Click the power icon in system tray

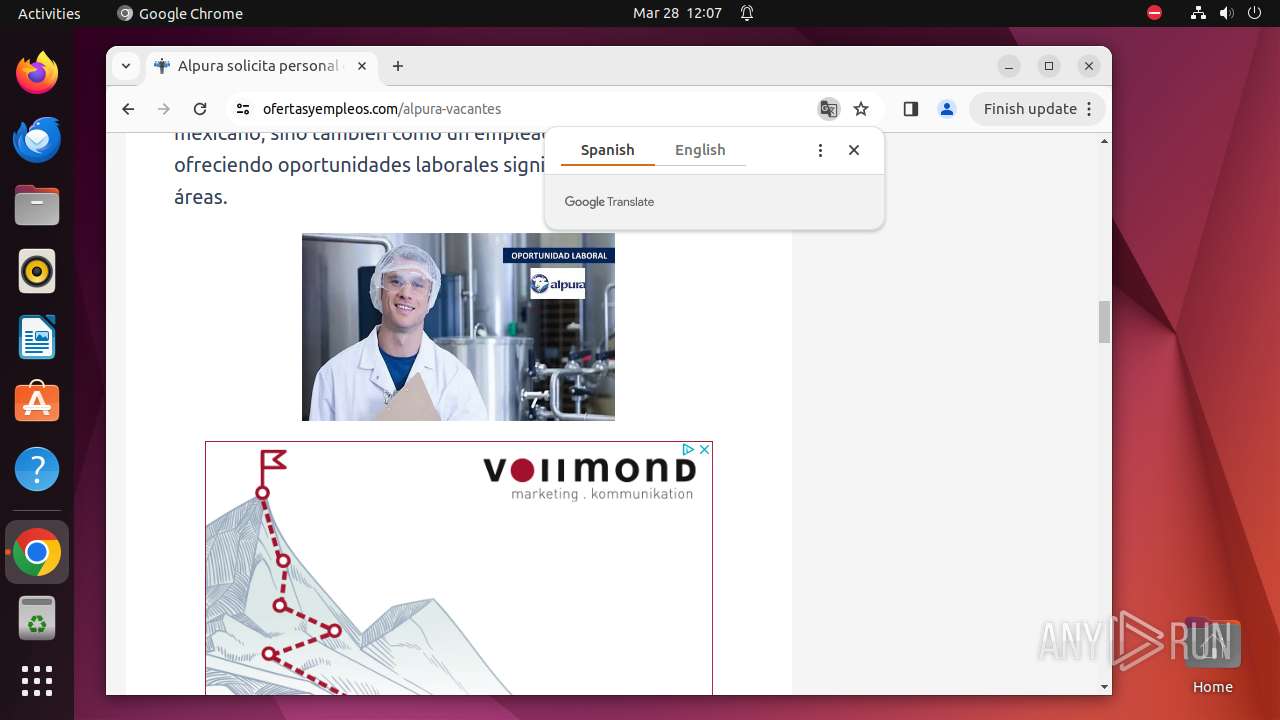[1254, 13]
